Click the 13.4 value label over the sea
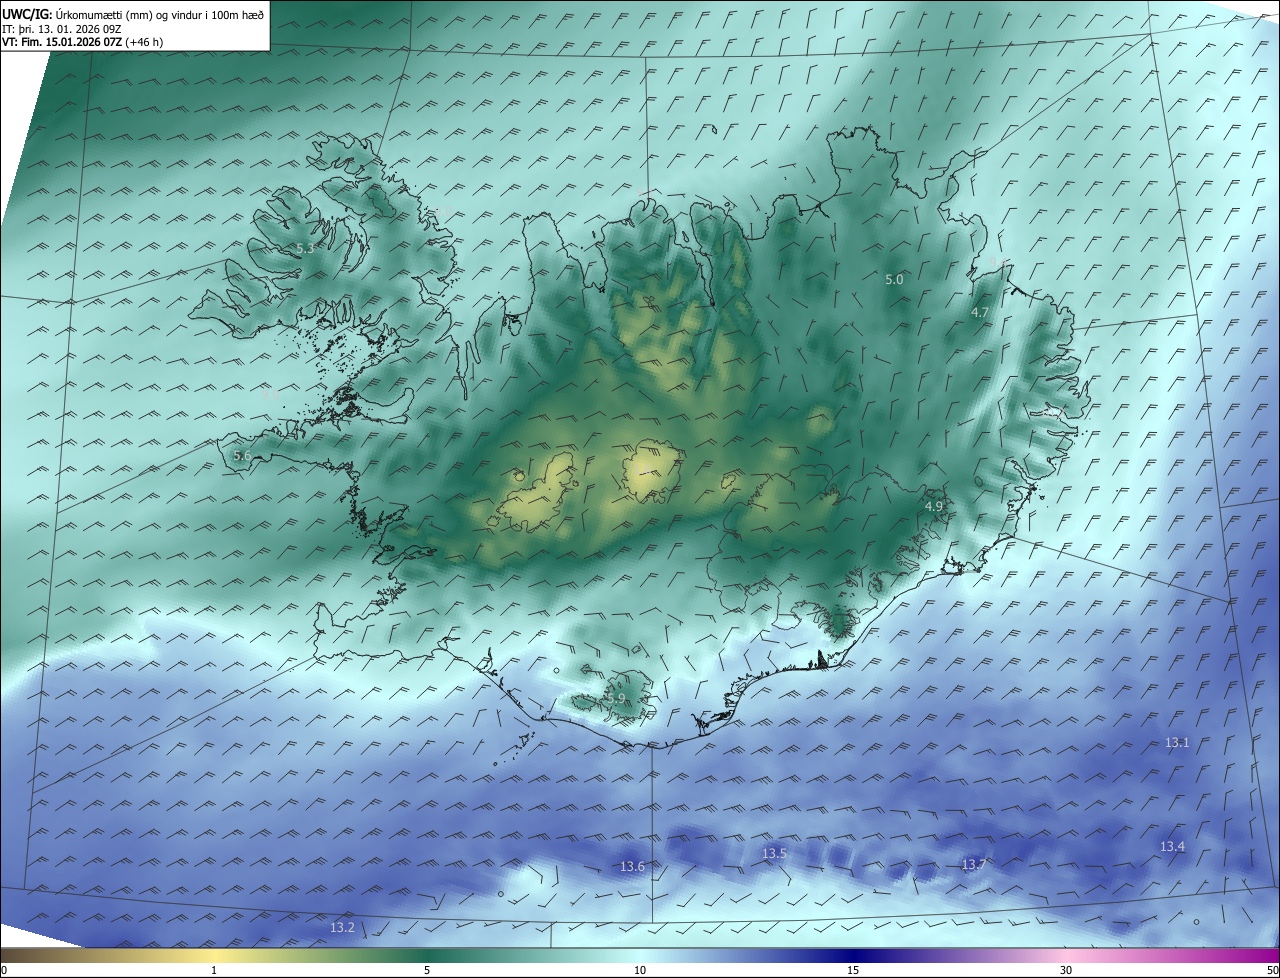 [1172, 847]
